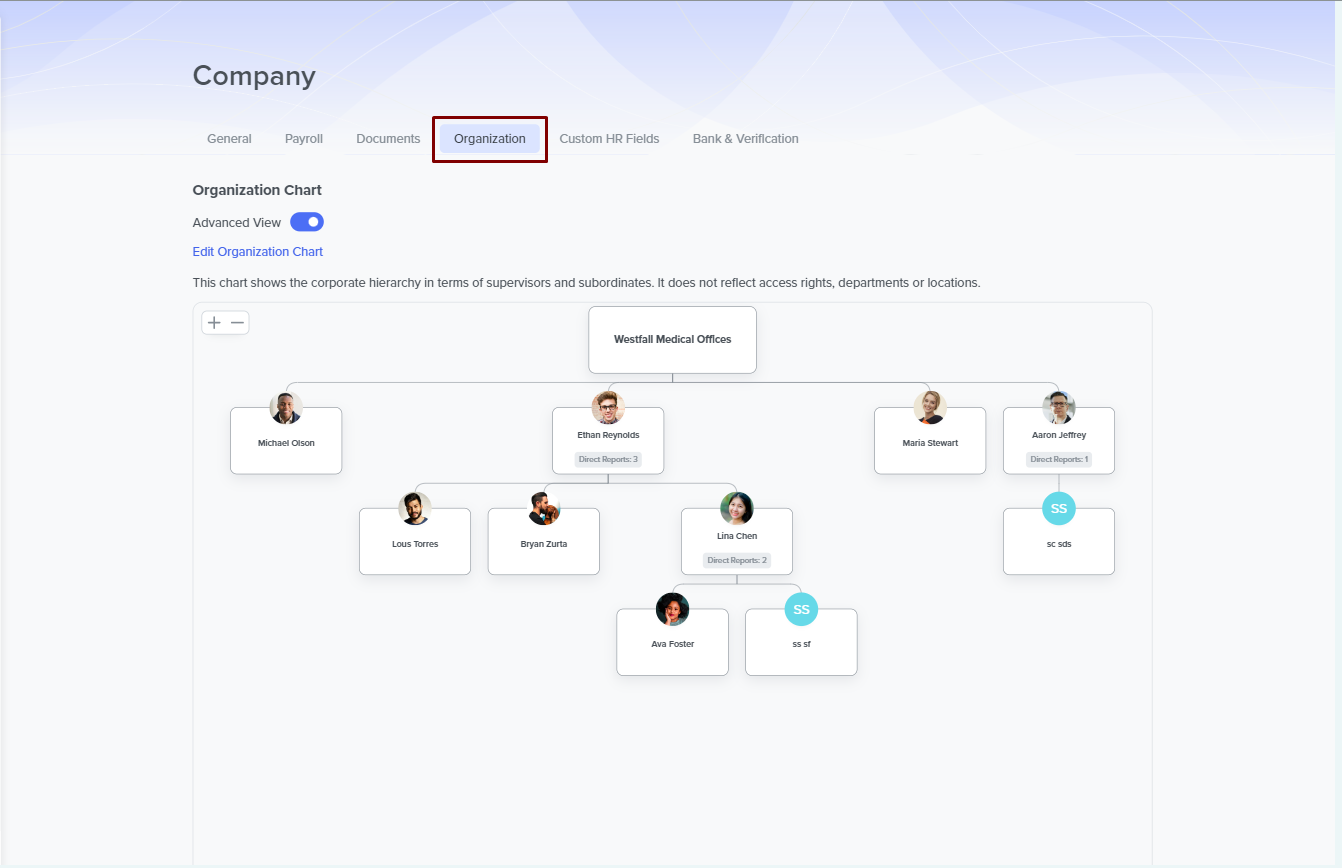Click Maria Stewart's profile picture
The image size is (1342, 868).
(x=930, y=408)
